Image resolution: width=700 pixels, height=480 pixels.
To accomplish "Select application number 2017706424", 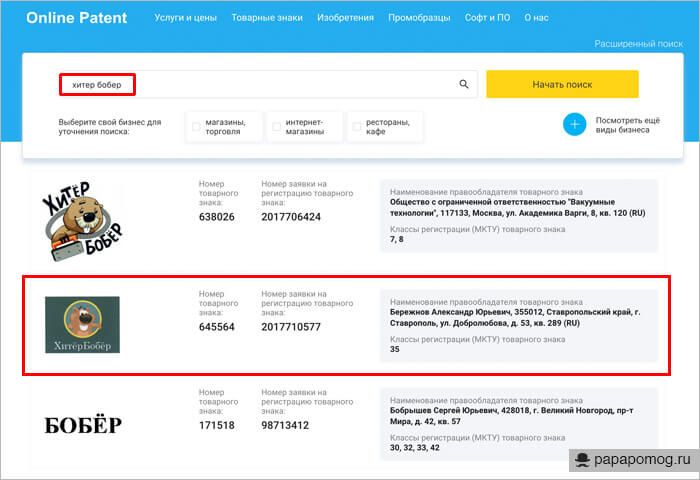I will click(291, 217).
